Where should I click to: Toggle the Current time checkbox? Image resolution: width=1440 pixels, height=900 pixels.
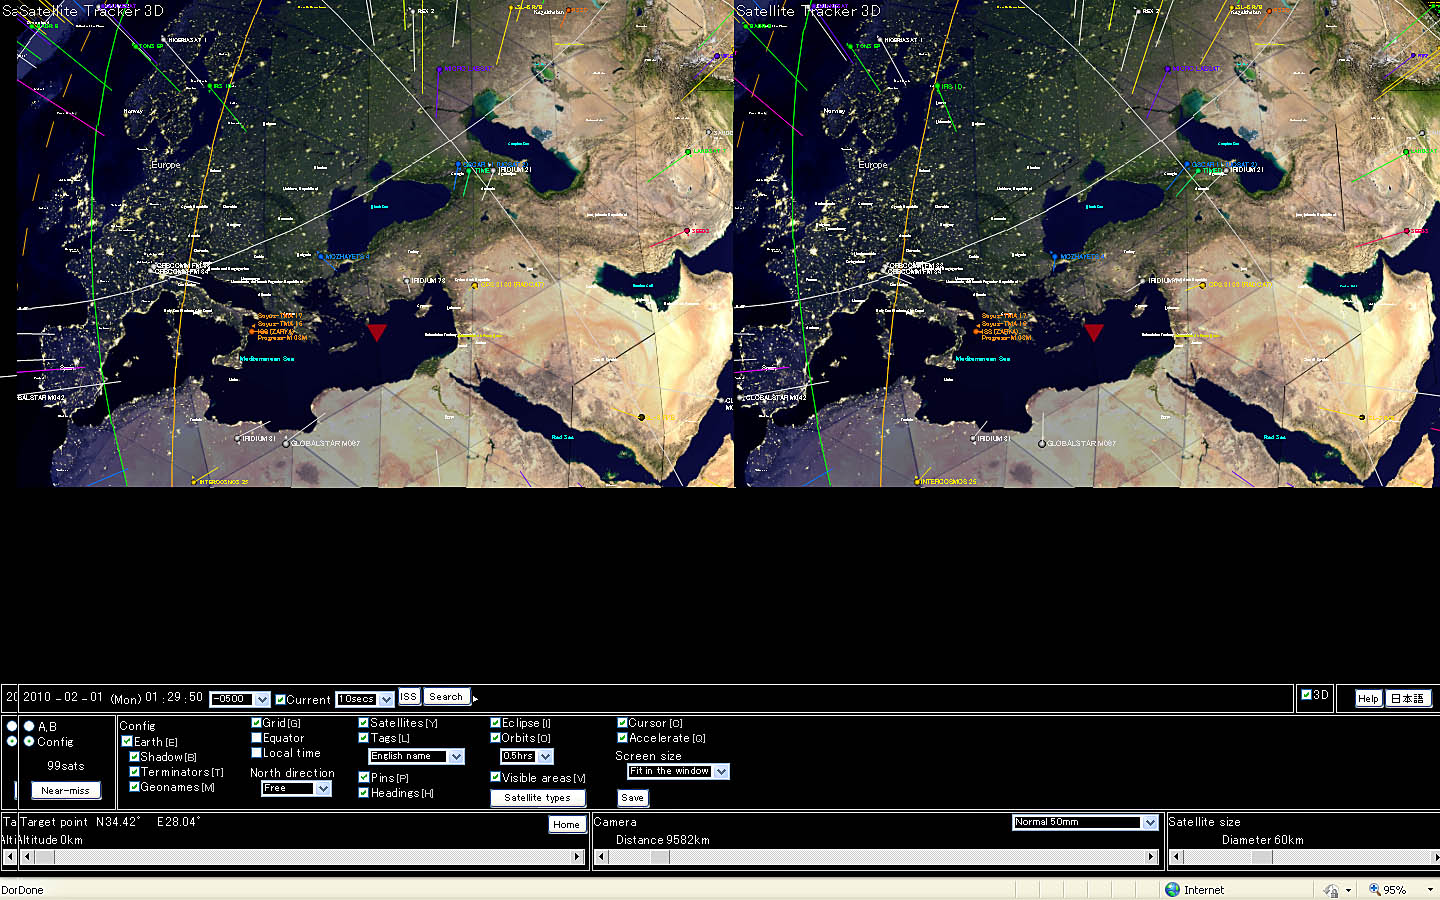tap(280, 700)
